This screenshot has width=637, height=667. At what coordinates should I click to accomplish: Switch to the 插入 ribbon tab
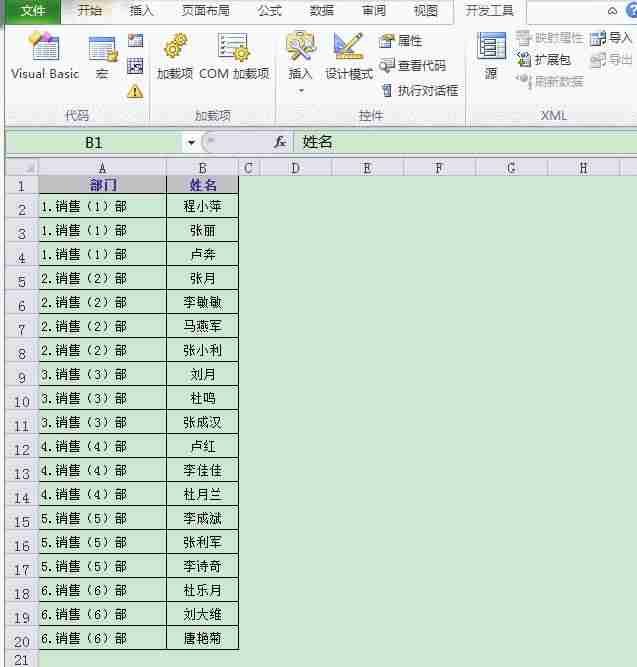pos(141,11)
